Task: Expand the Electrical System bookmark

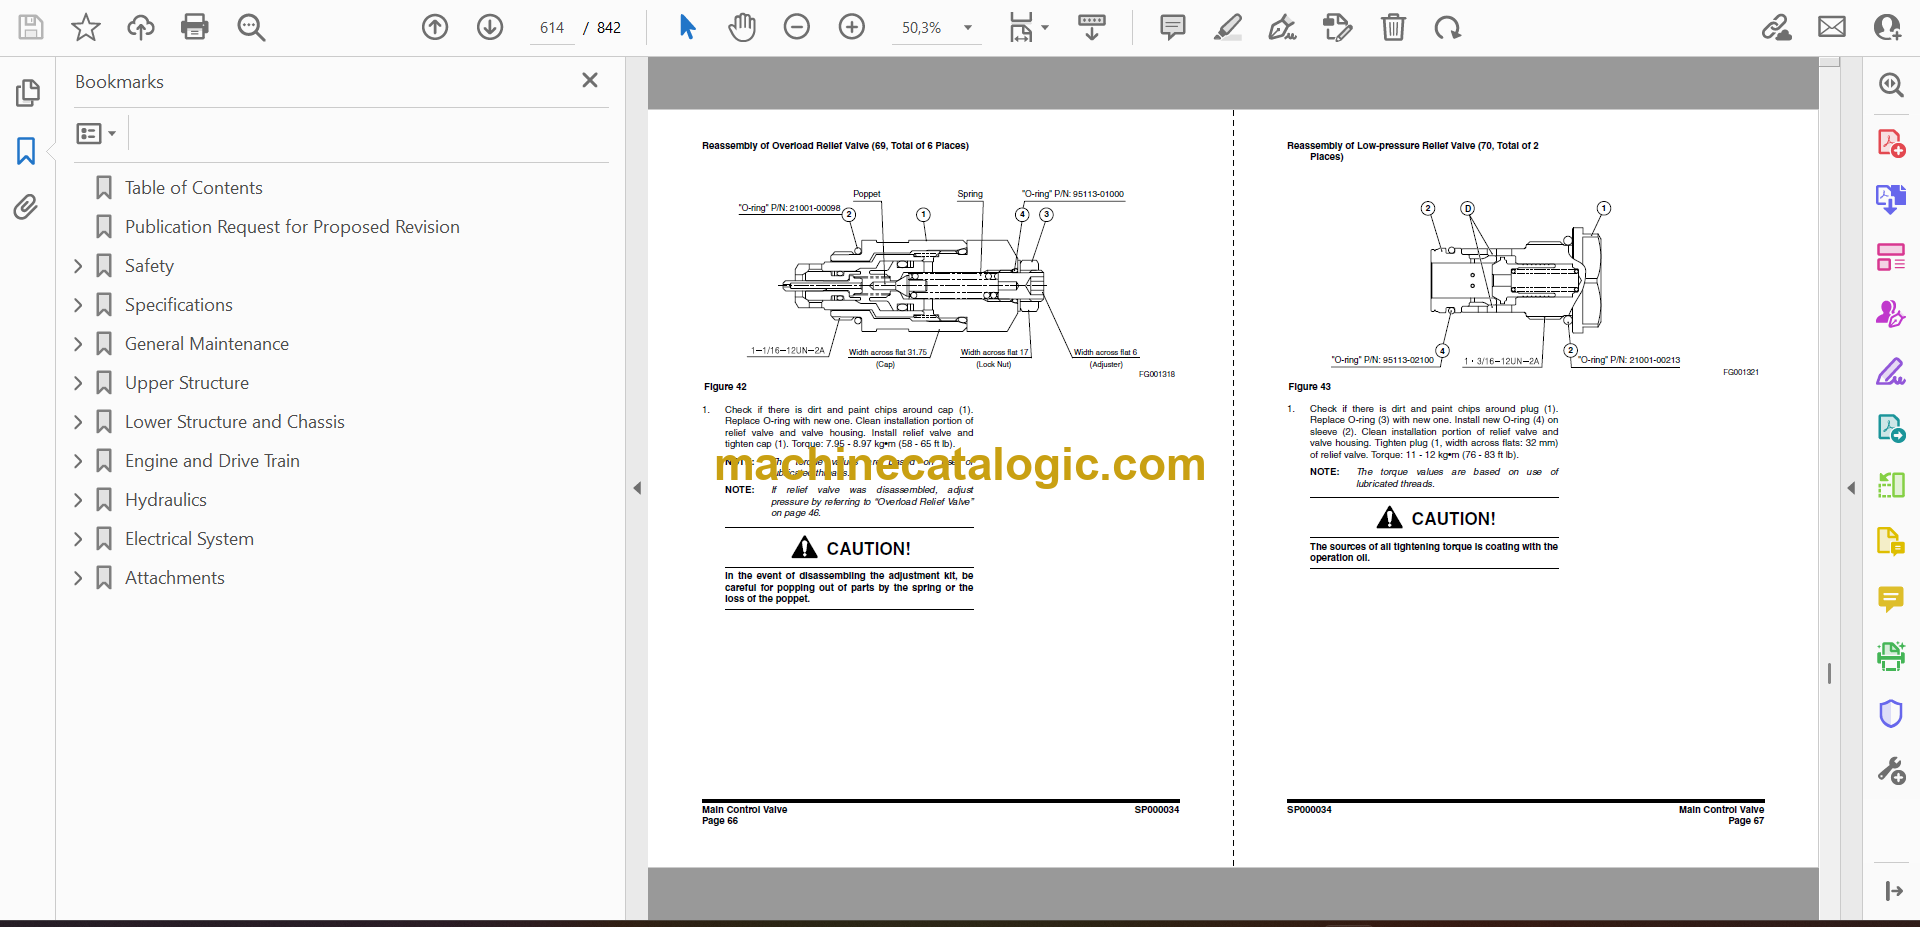Action: pos(78,539)
